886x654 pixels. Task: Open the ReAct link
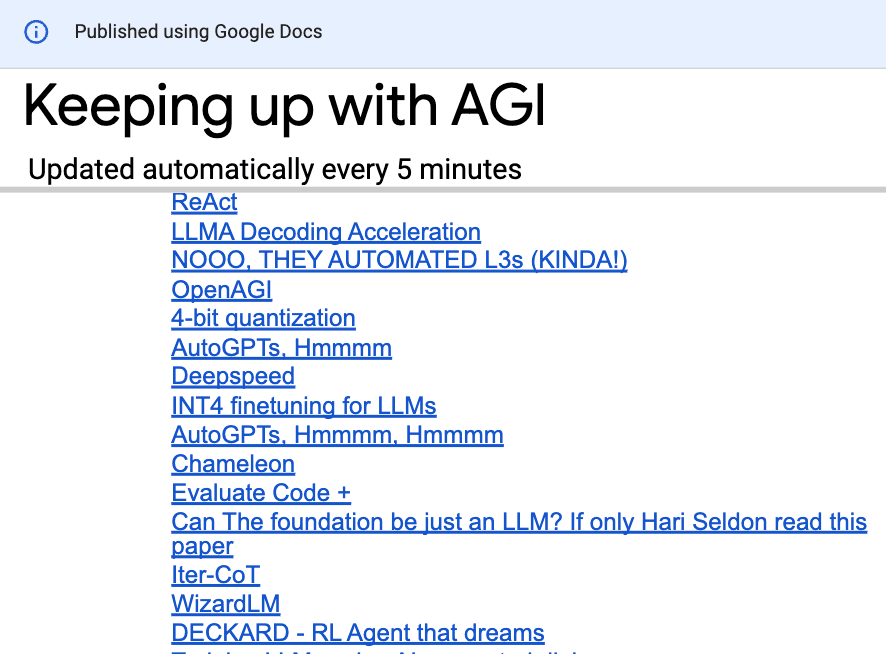tap(205, 202)
